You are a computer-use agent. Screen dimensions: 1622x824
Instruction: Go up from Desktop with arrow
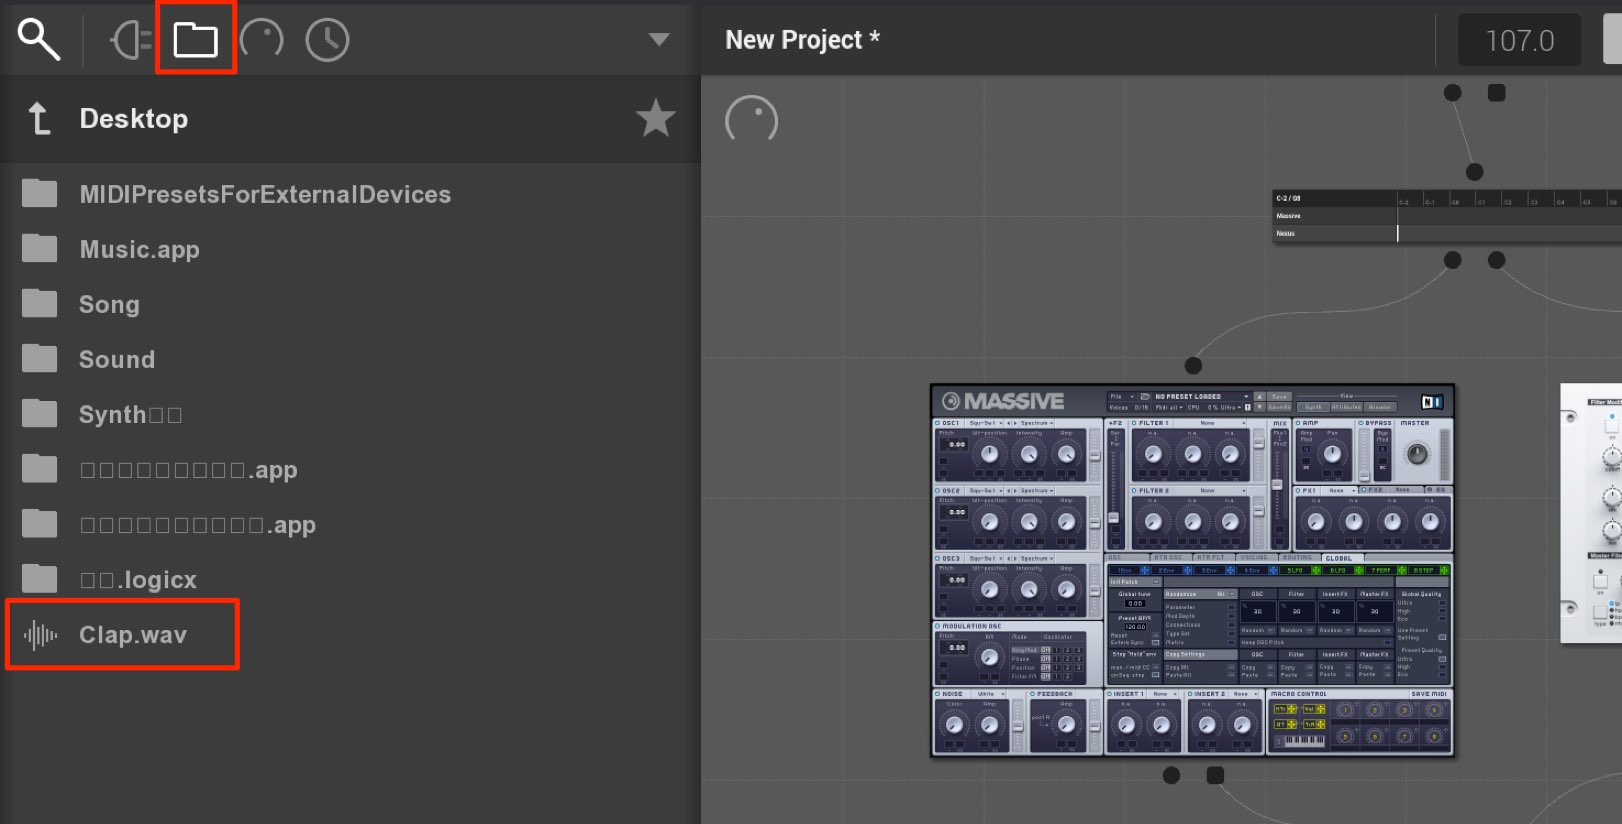38,118
